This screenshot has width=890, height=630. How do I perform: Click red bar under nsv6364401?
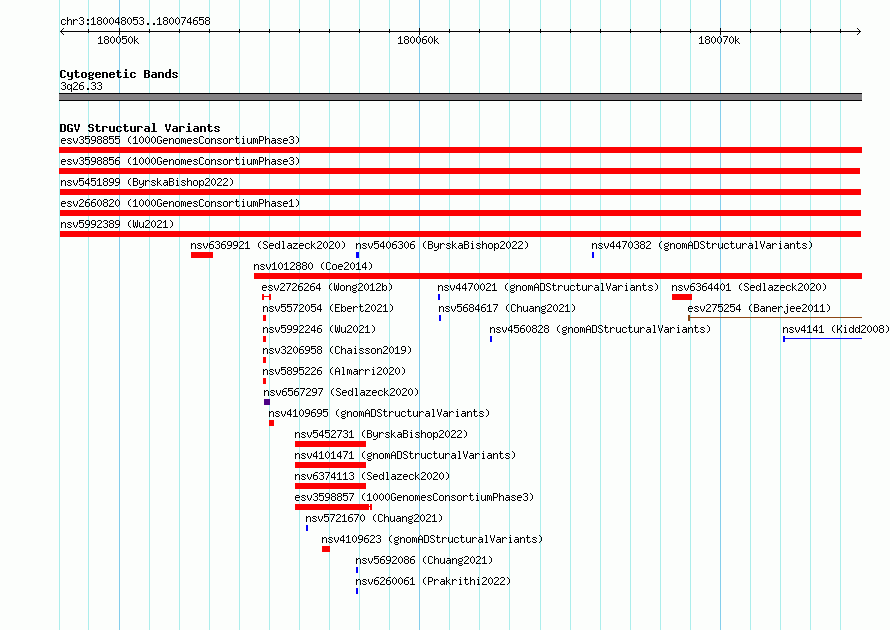coord(682,297)
